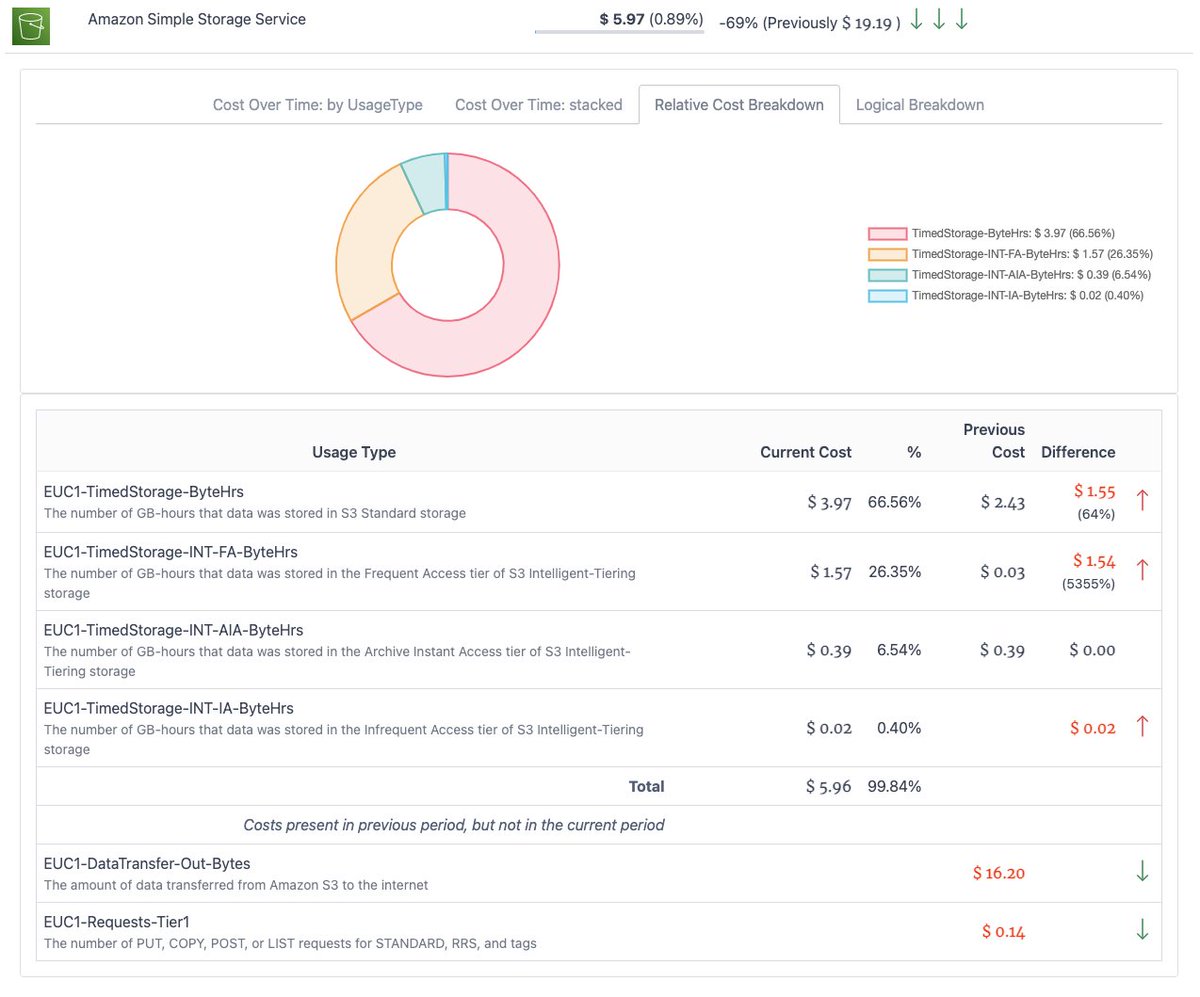Switch to Cost Over Time: stacked tab
Viewport: 1200px width, 997px height.
[539, 104]
